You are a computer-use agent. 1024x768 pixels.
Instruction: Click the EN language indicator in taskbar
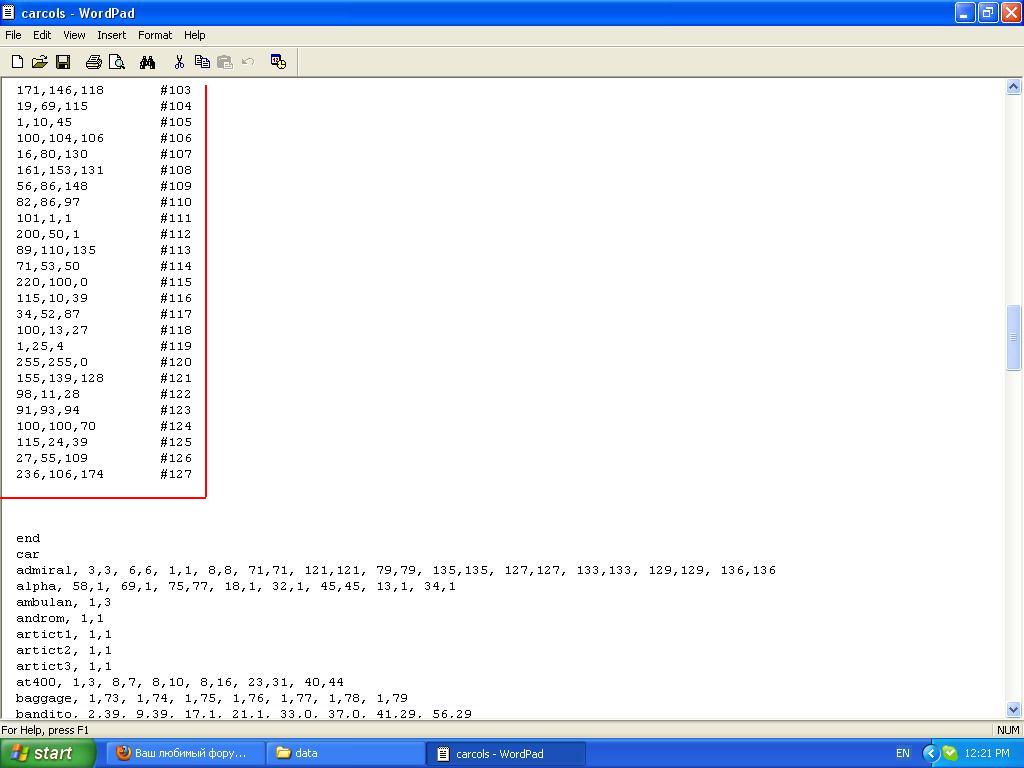point(903,753)
